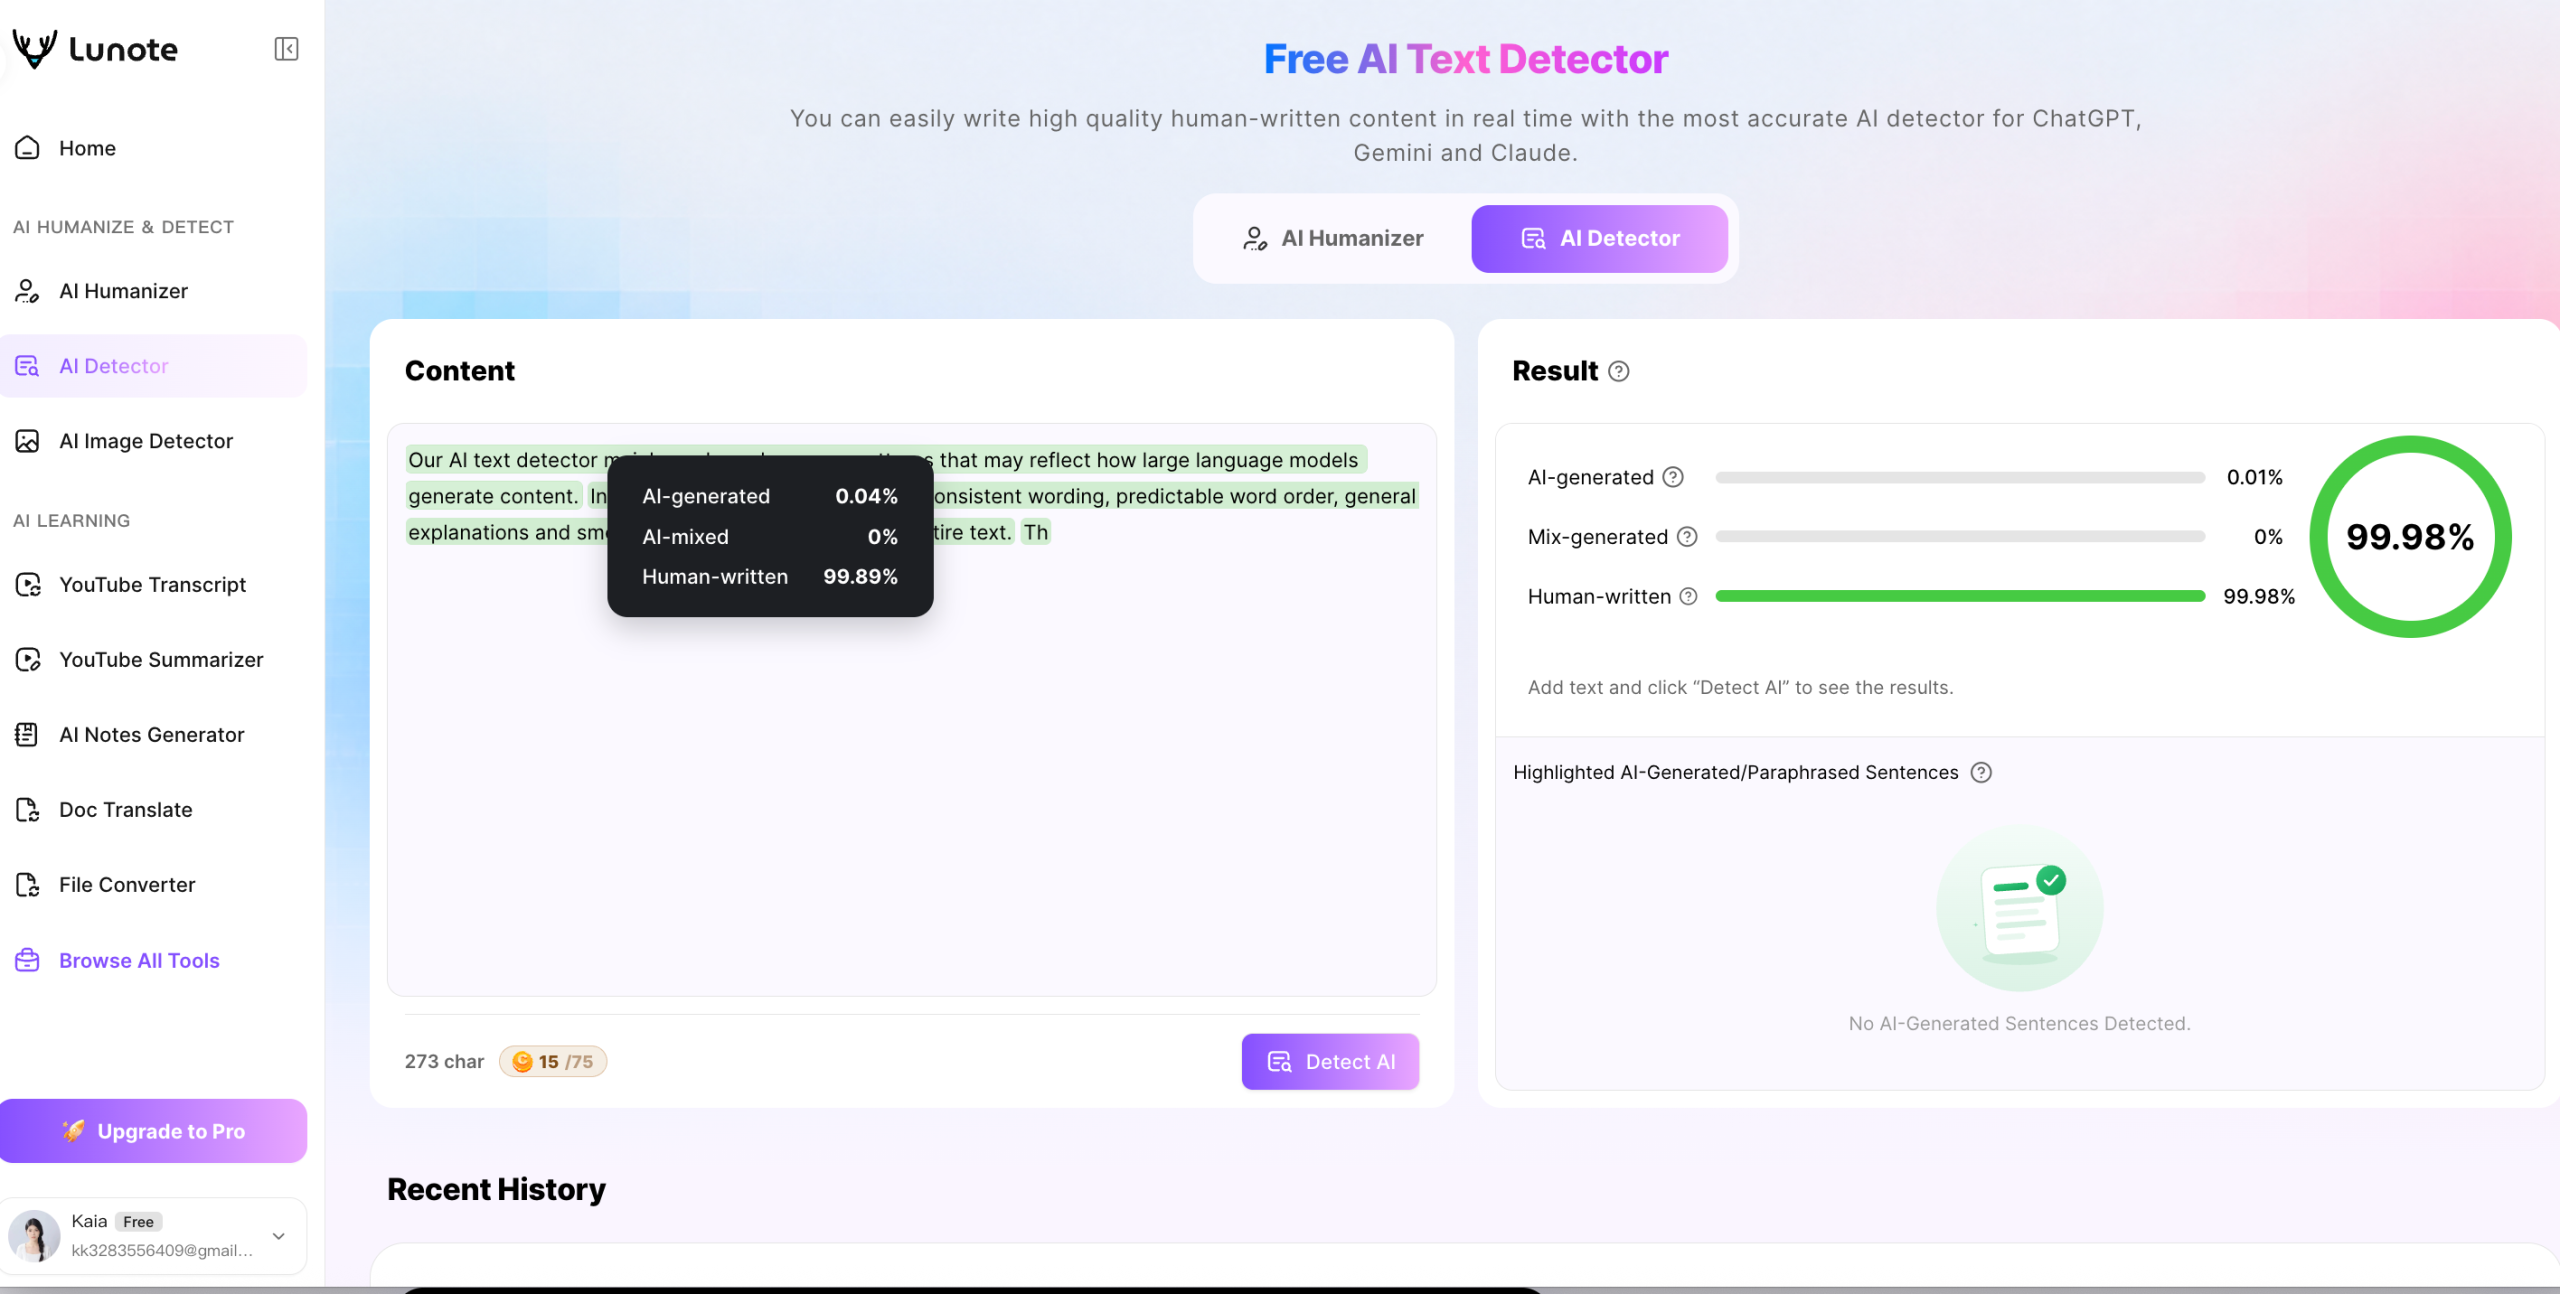2560x1294 pixels.
Task: Click the kk3283556409@gmail email text
Action: tap(162, 1251)
